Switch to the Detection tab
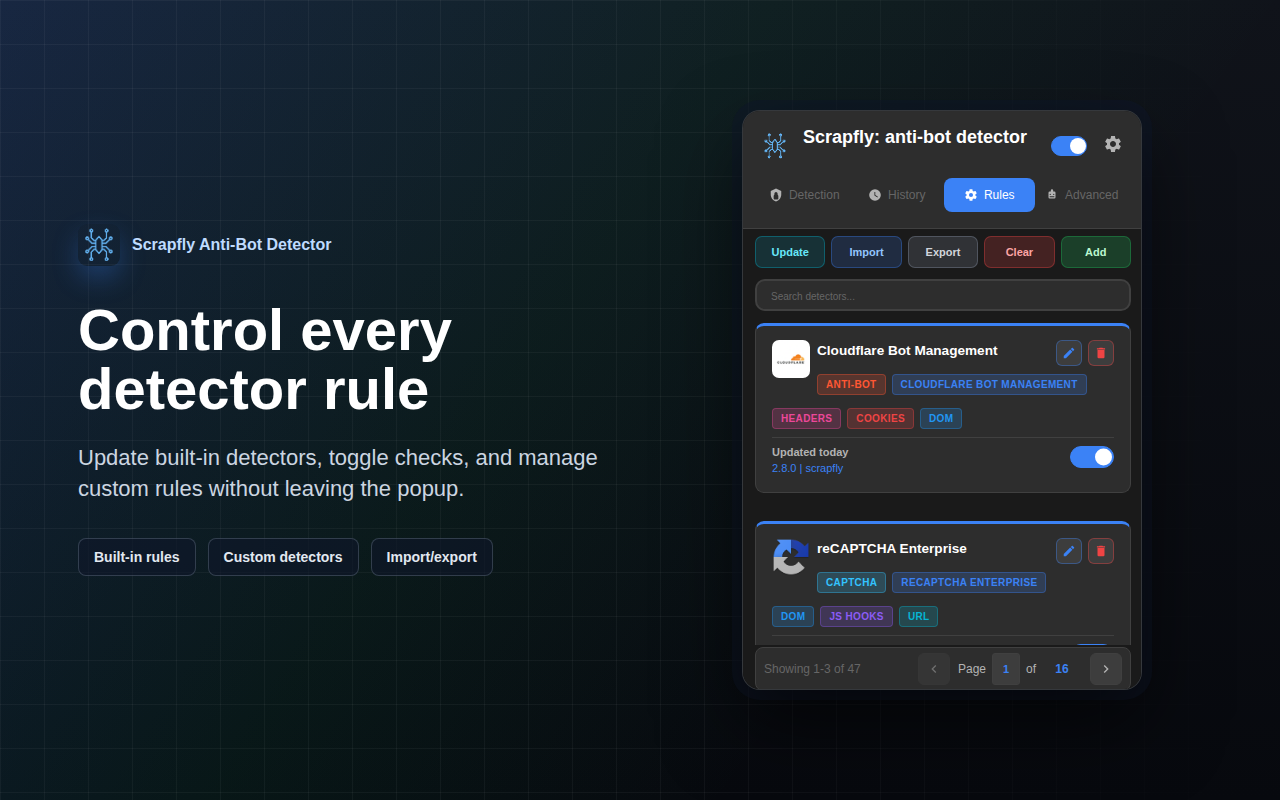This screenshot has height=800, width=1280. (x=804, y=195)
